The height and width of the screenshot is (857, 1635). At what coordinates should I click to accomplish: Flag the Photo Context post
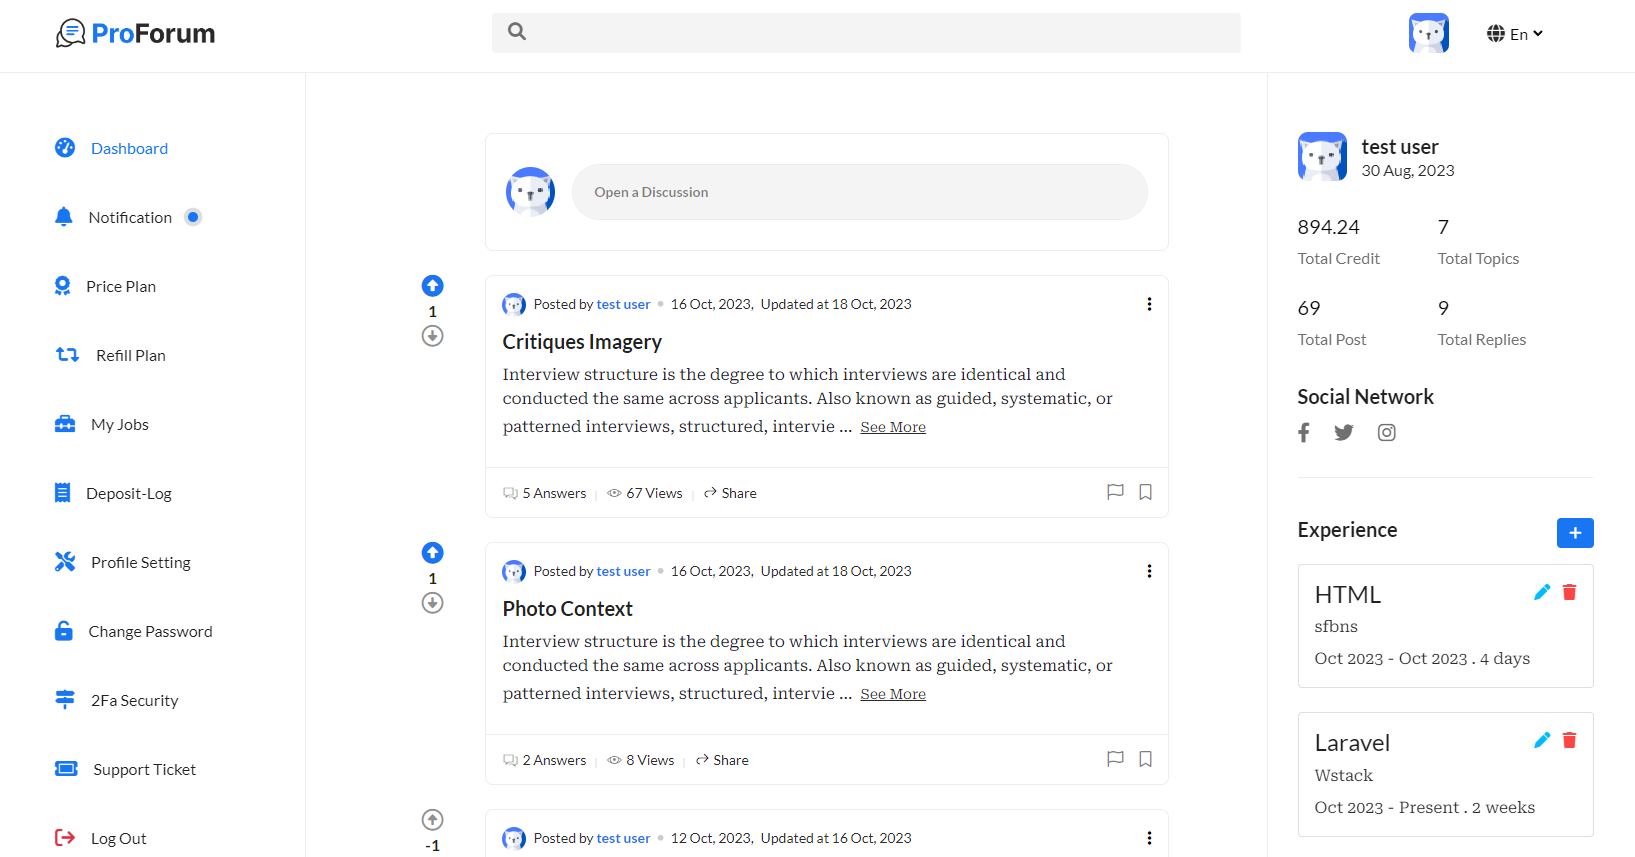point(1115,759)
